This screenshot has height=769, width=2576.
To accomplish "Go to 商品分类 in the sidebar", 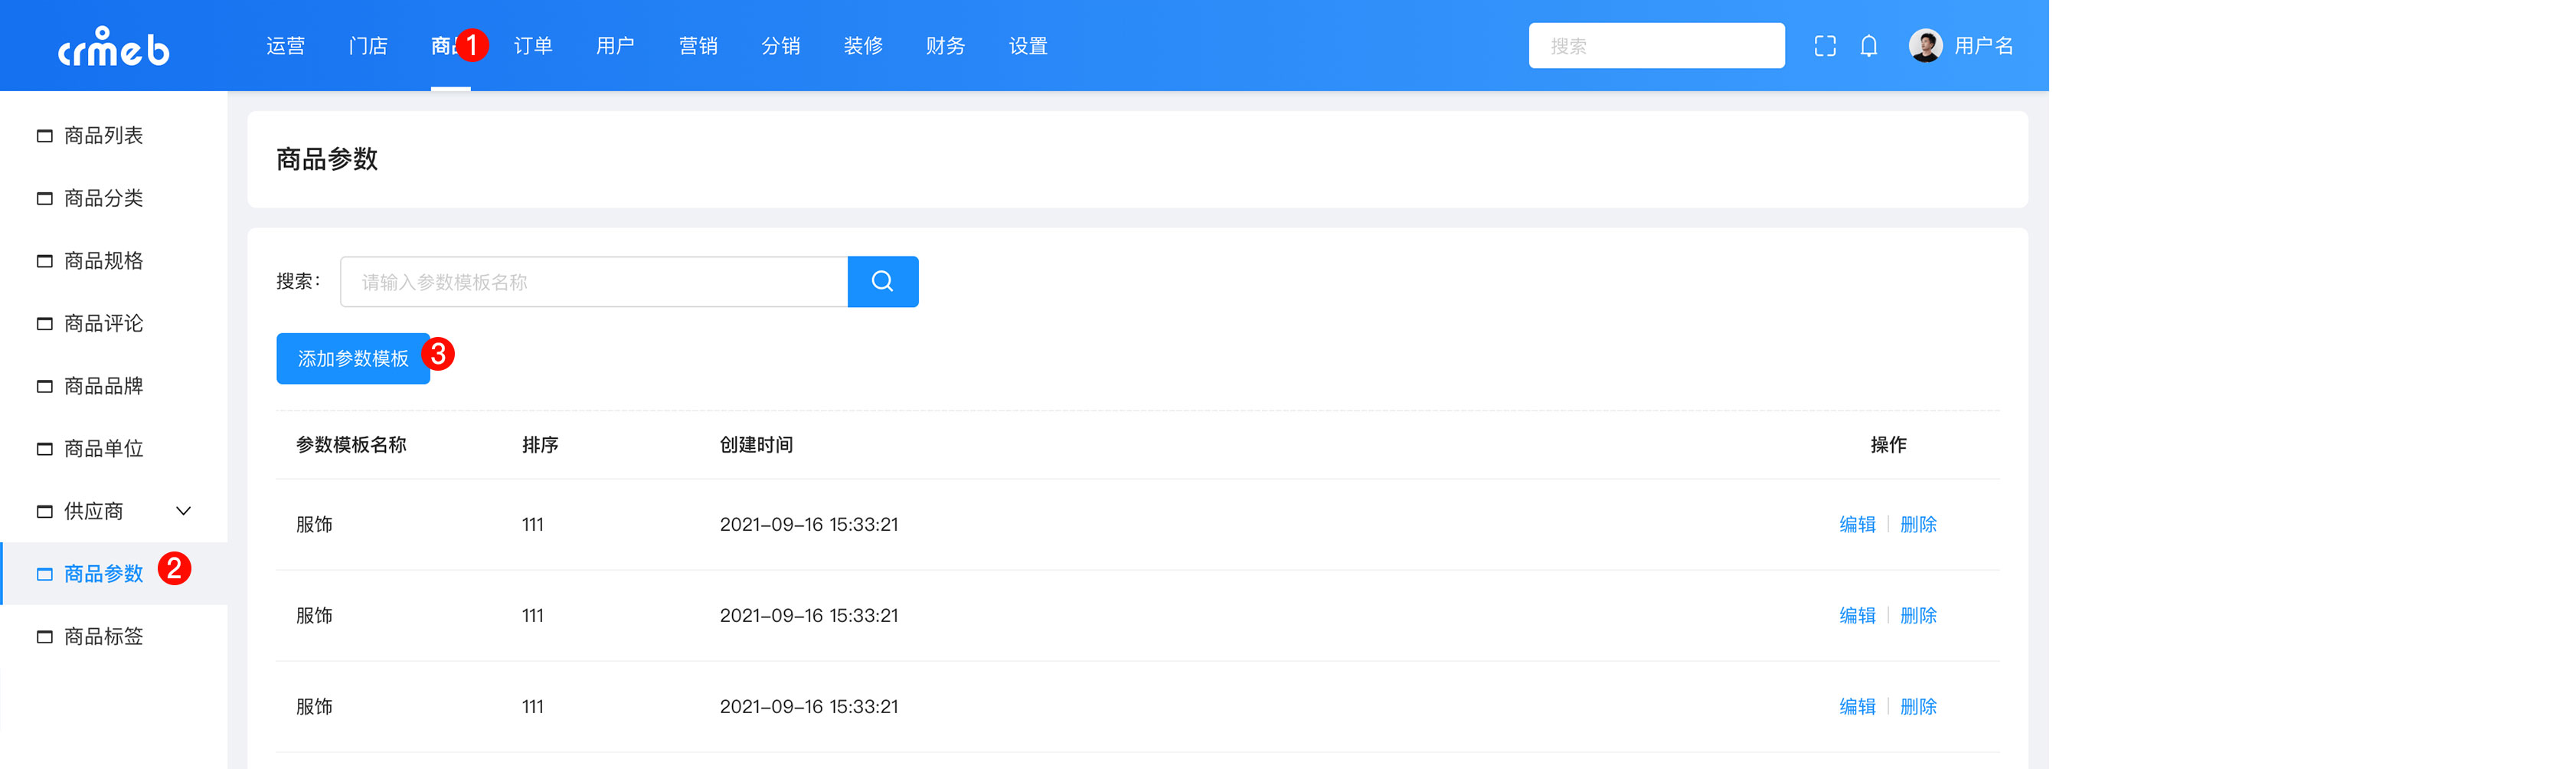I will pos(104,199).
